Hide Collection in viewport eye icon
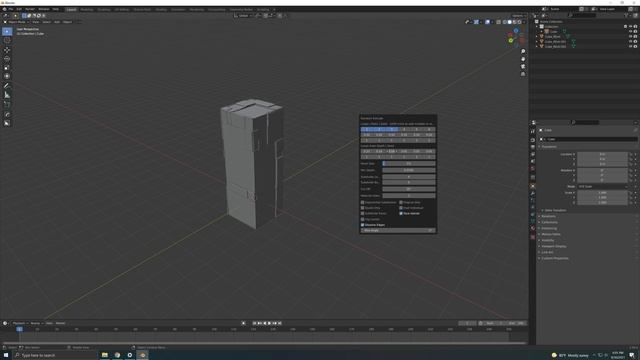Screen dimensions: 640x360 (630, 27)
